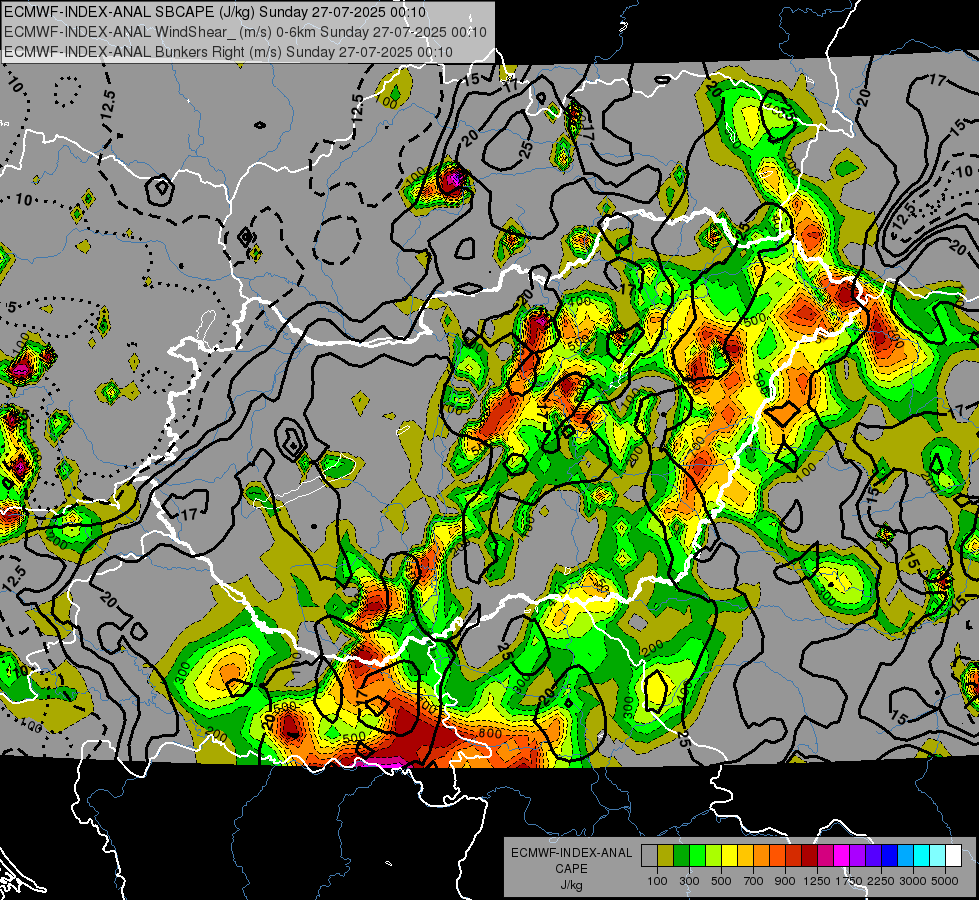Click the bright cyan legend swatch

point(922,856)
